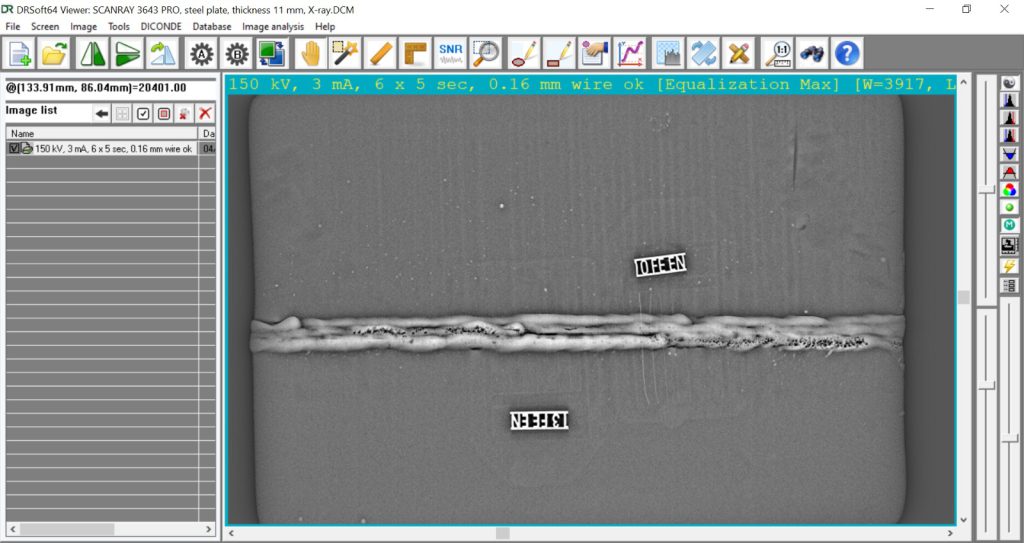Viewport: 1024px width, 543px height.
Task: Click the binoculars search icon
Action: pos(812,54)
